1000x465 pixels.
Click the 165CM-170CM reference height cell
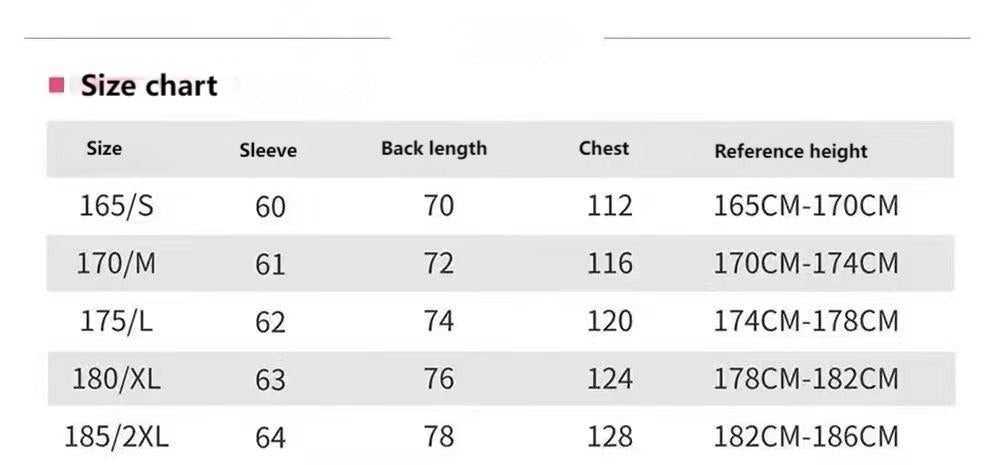coord(806,206)
